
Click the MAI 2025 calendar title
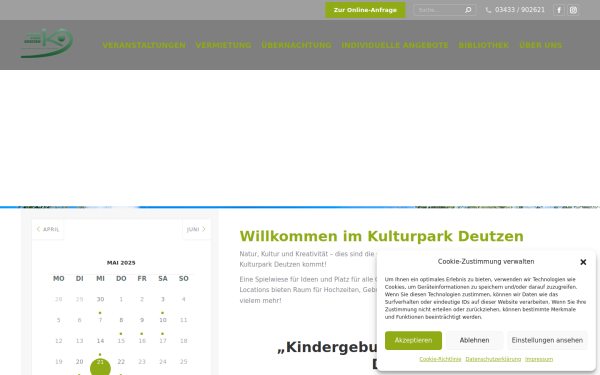(121, 263)
